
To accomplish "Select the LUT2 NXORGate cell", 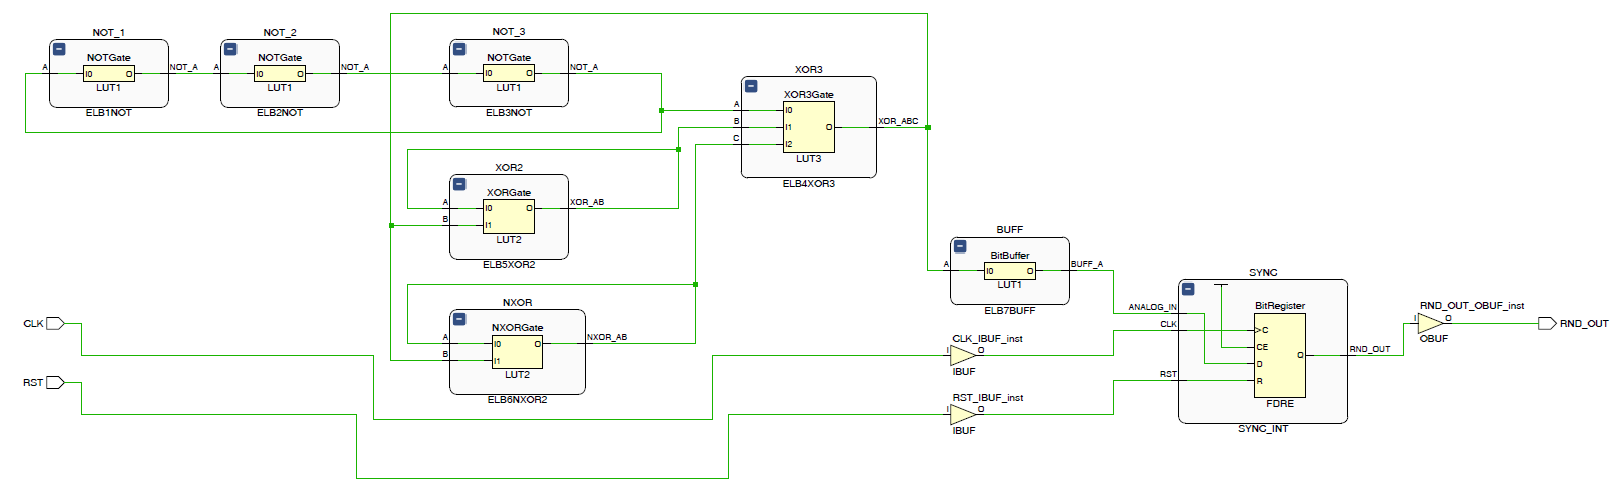I will (517, 352).
